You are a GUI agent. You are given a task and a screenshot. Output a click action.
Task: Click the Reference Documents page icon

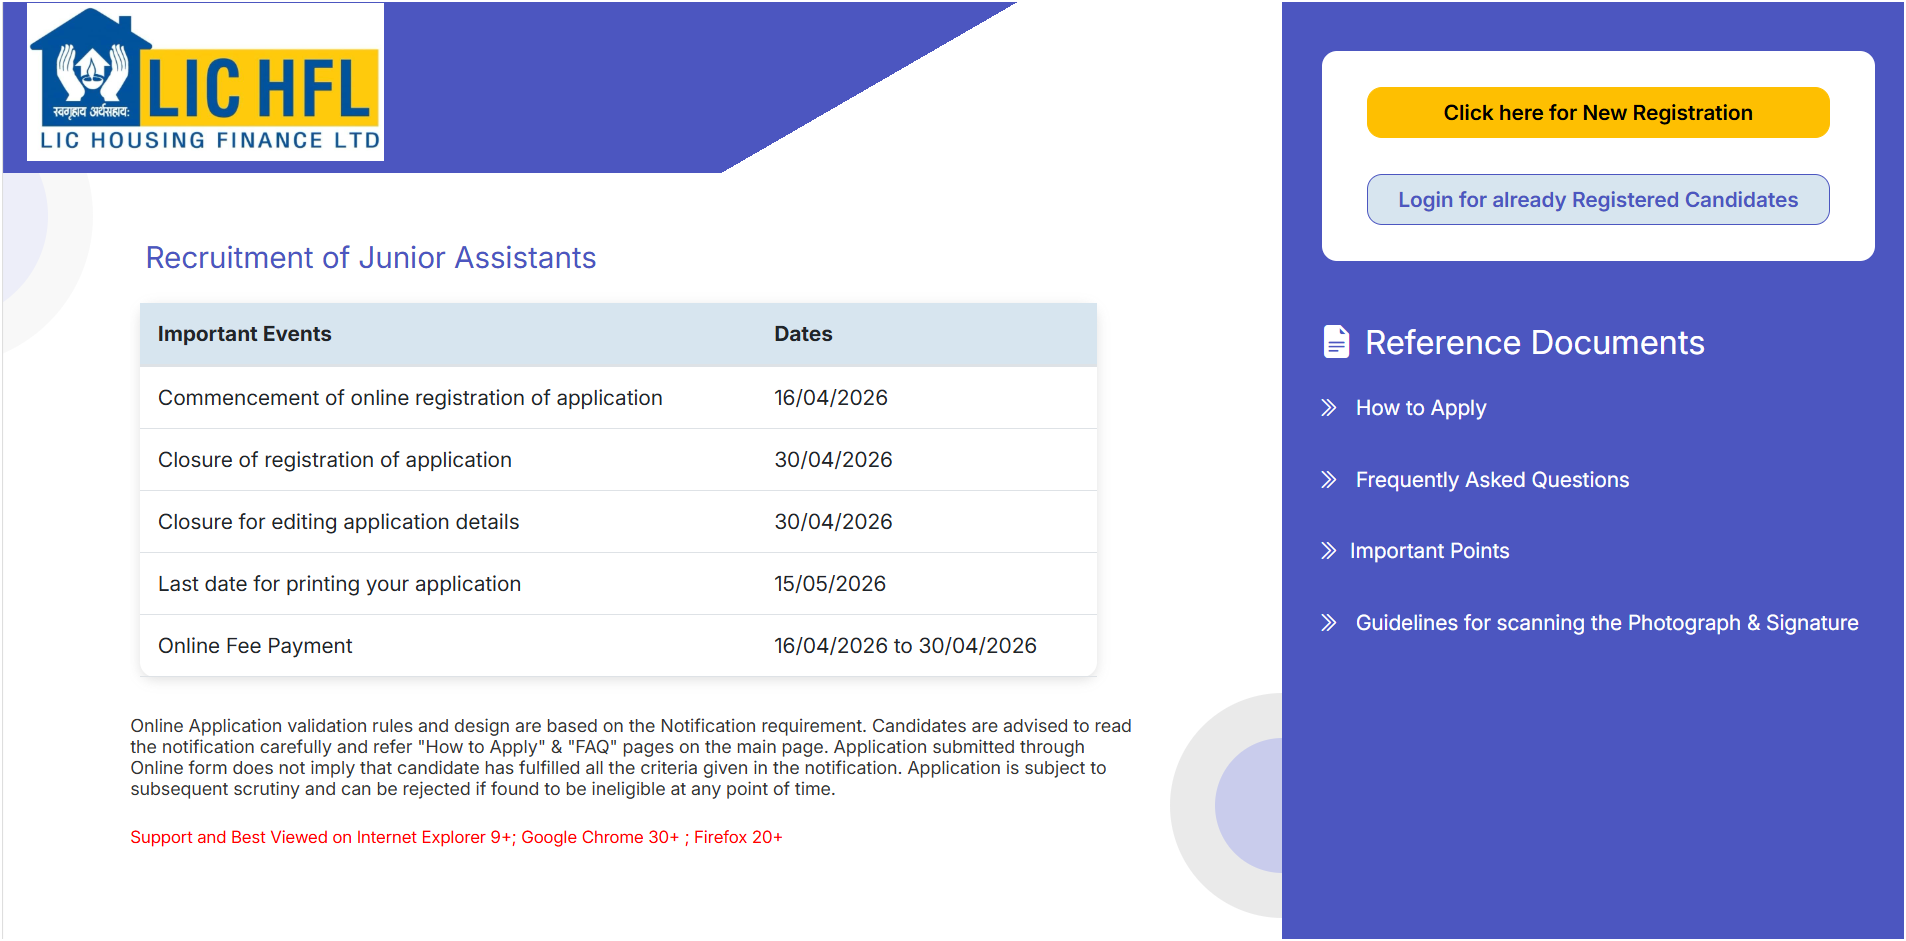[x=1337, y=342]
